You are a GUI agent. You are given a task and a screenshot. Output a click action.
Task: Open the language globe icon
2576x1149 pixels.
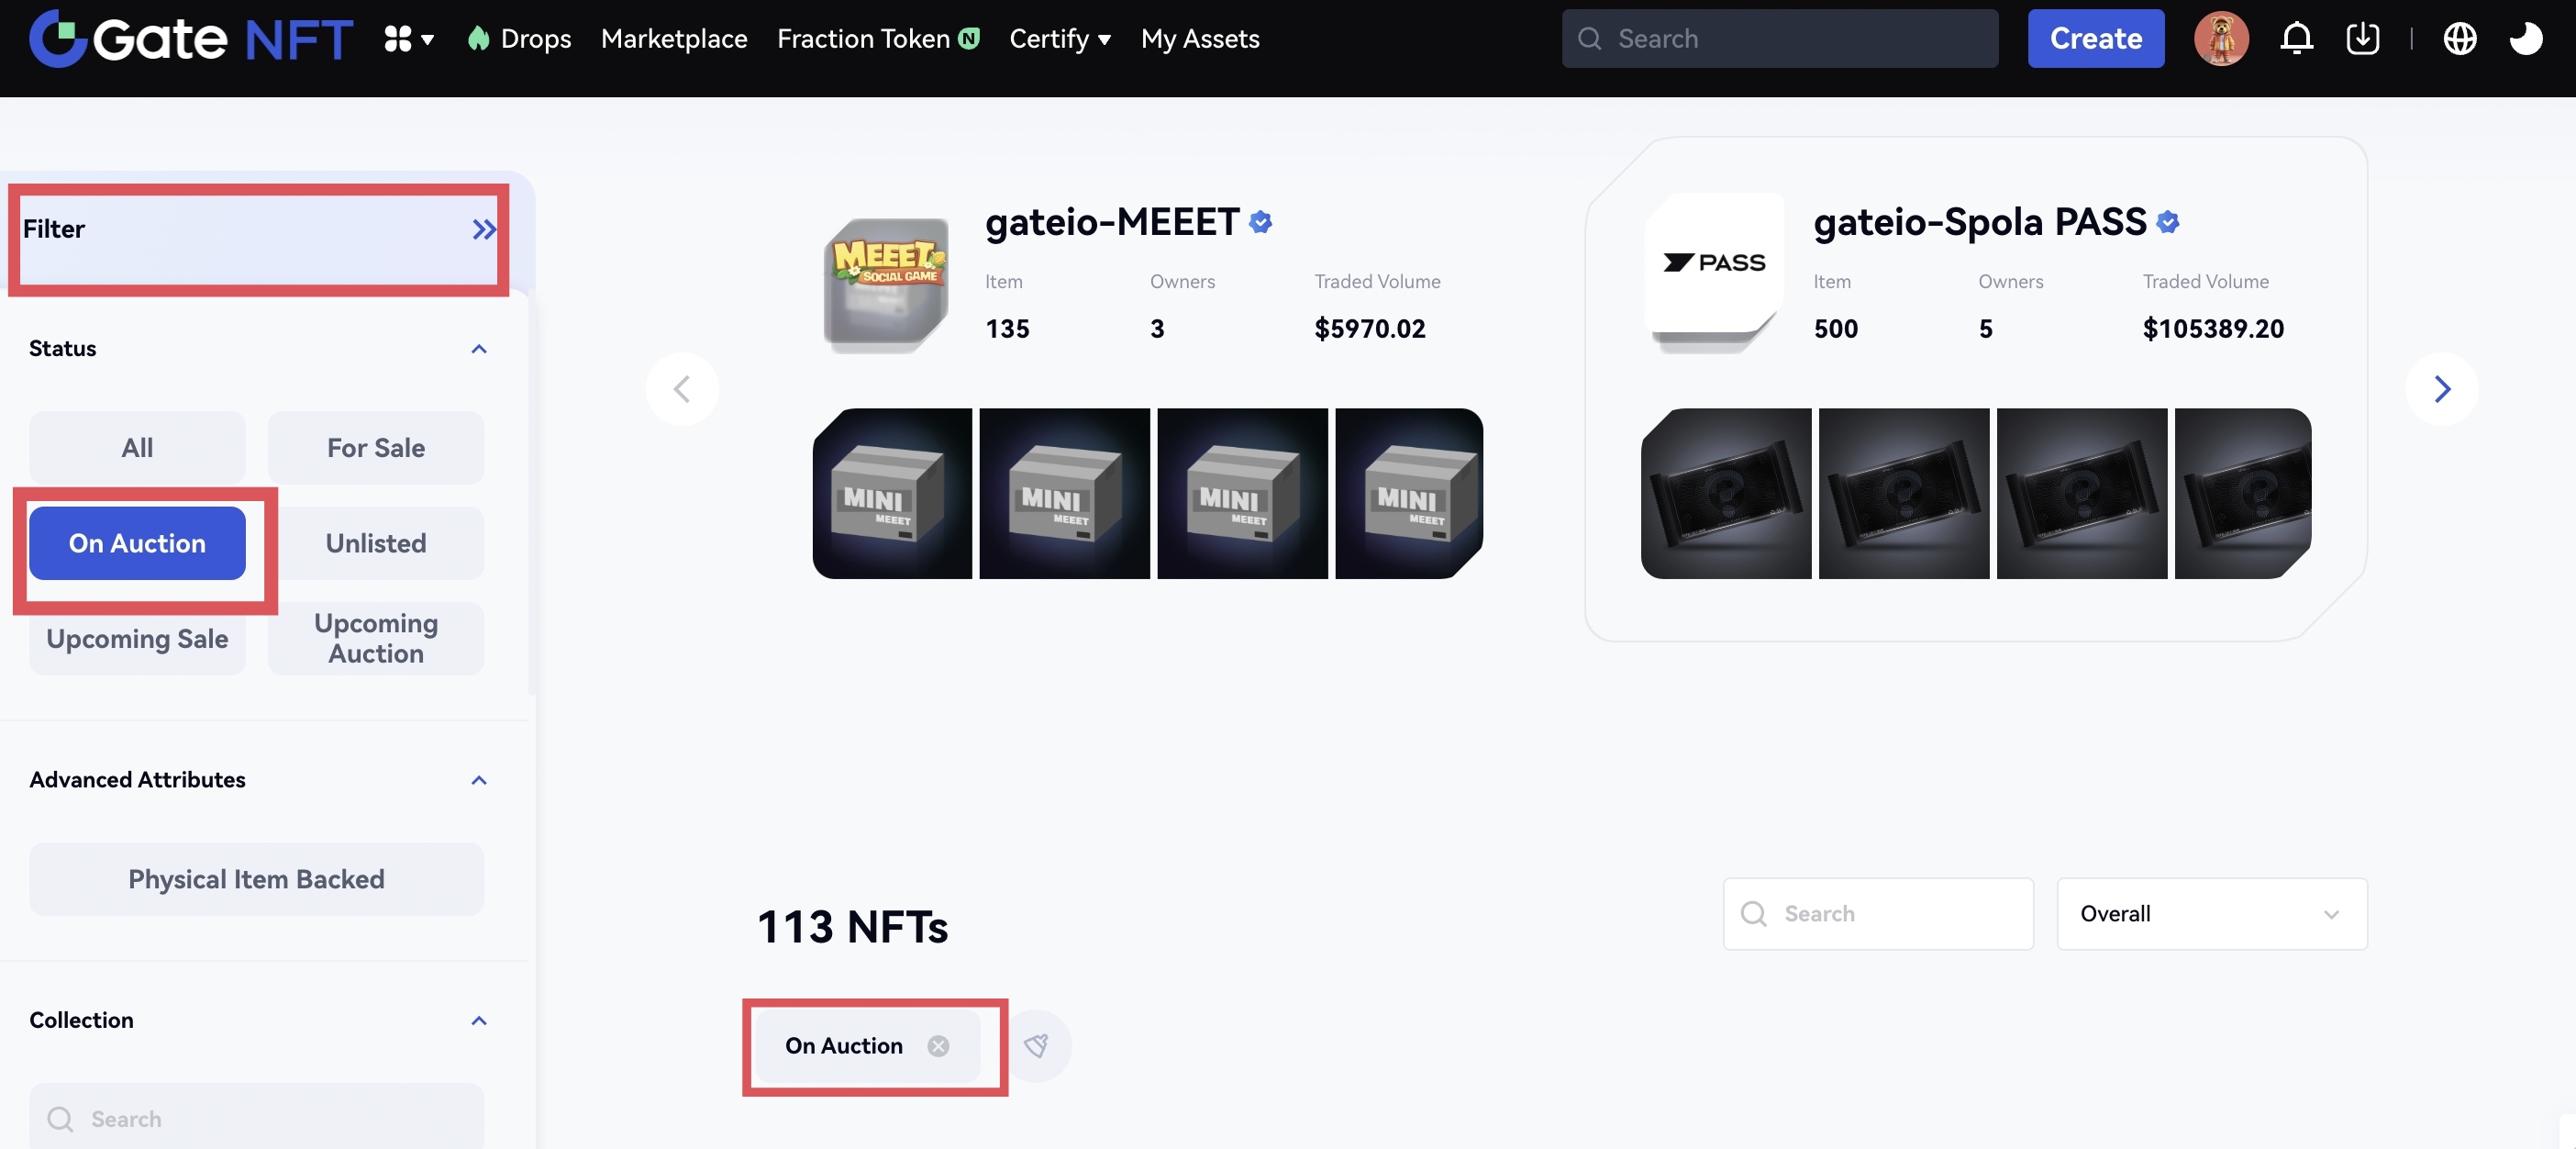click(x=2459, y=39)
